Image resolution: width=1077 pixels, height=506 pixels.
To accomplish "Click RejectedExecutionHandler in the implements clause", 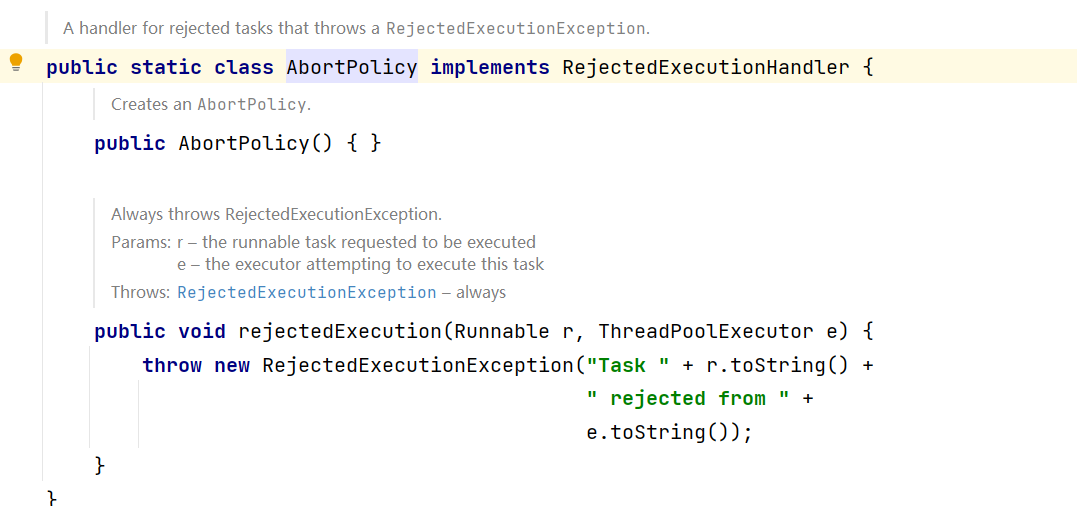I will tap(706, 67).
